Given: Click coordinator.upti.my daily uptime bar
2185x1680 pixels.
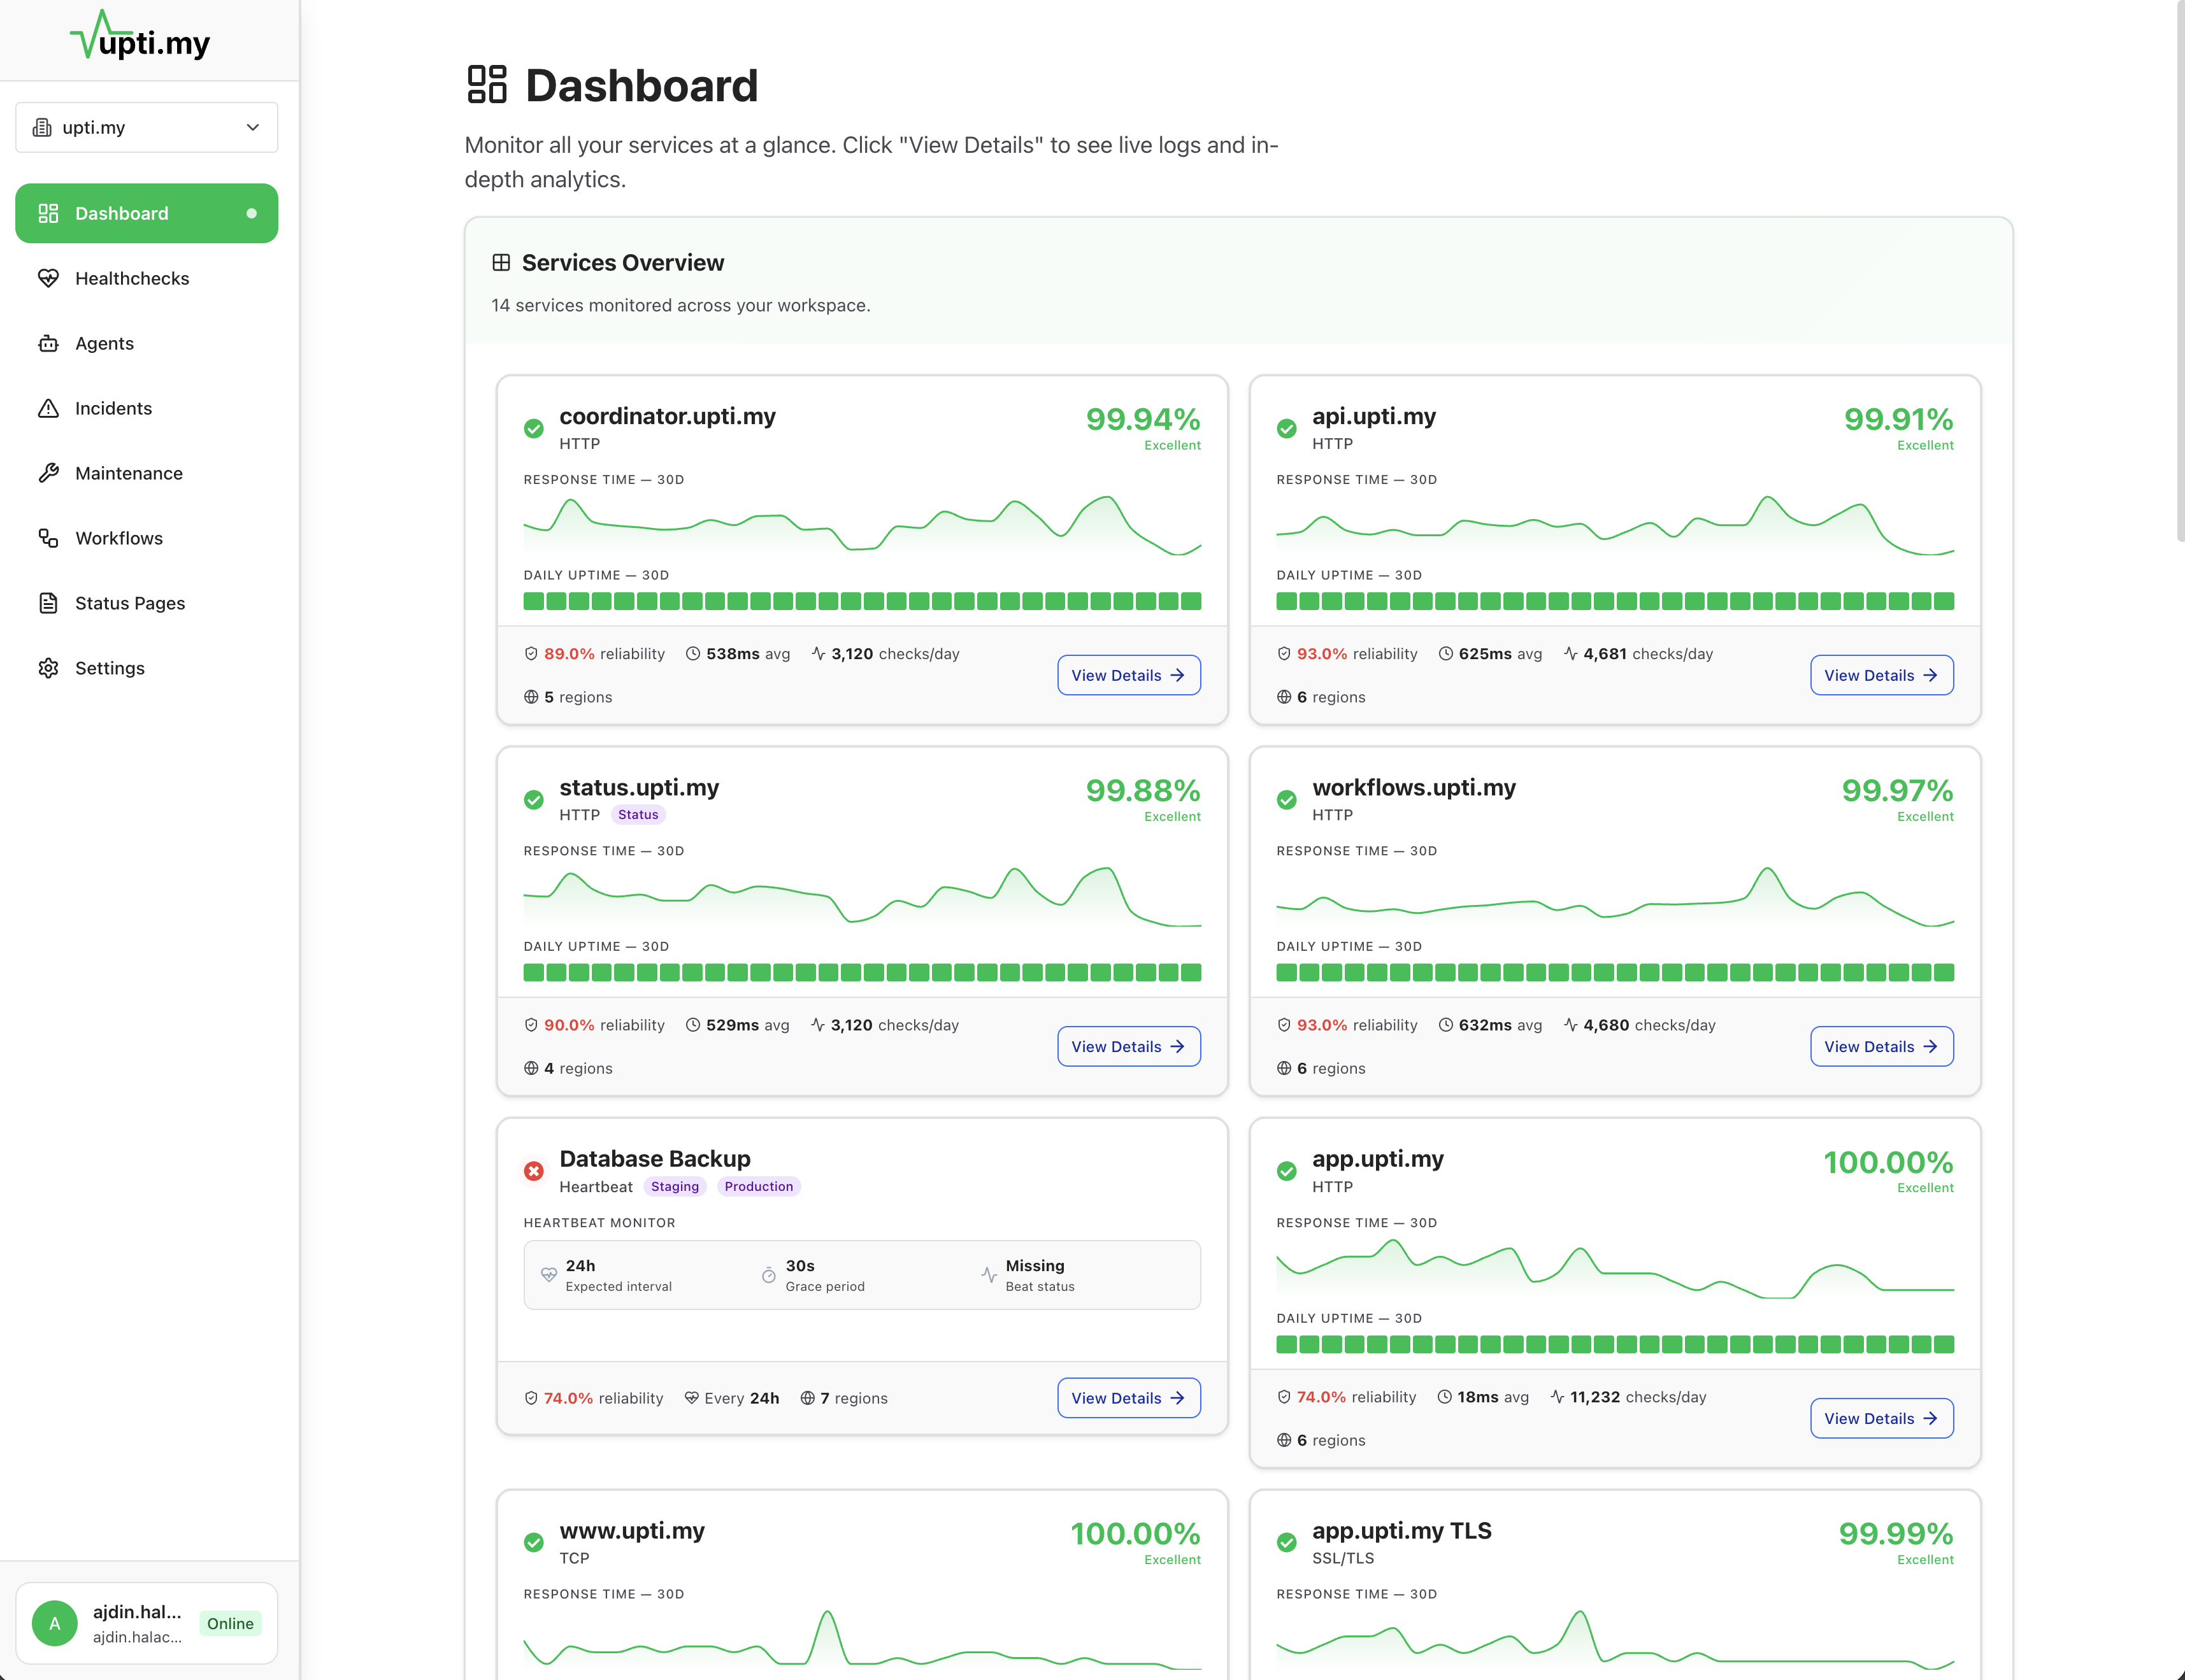Looking at the screenshot, I should 862,601.
